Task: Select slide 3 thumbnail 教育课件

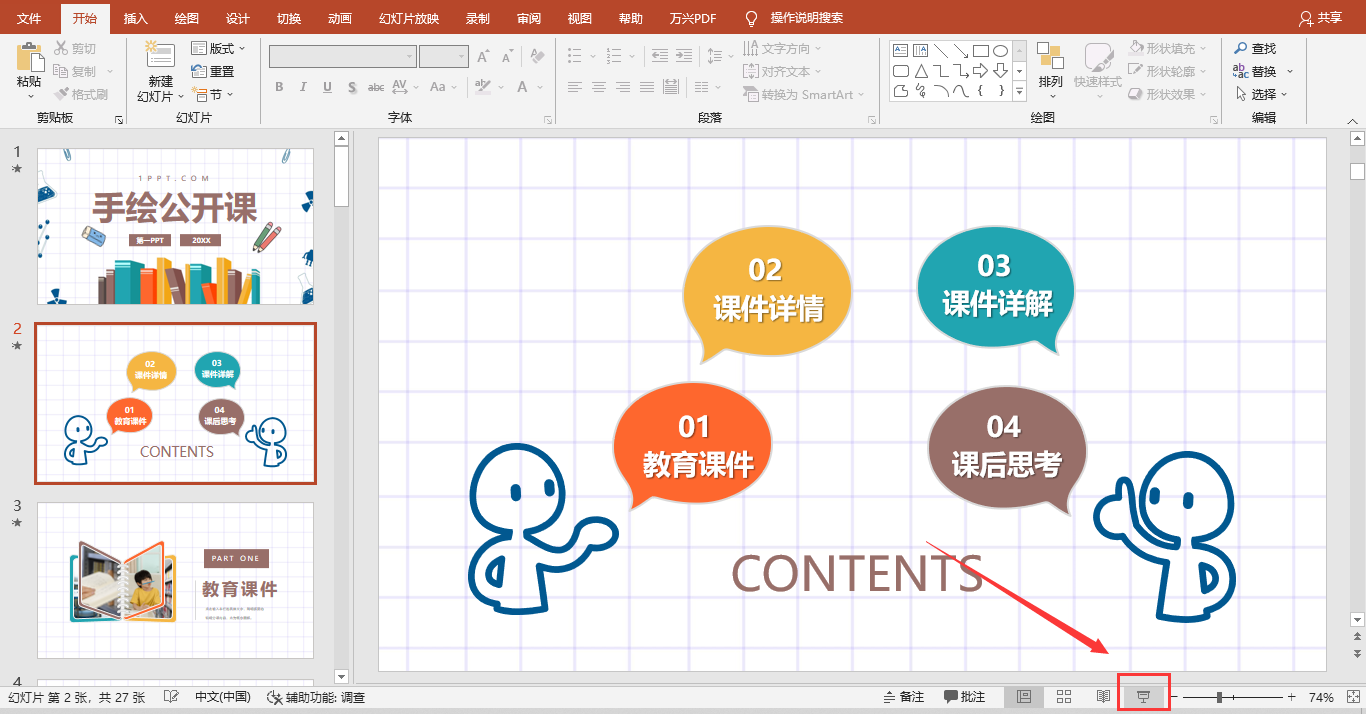Action: (x=176, y=580)
